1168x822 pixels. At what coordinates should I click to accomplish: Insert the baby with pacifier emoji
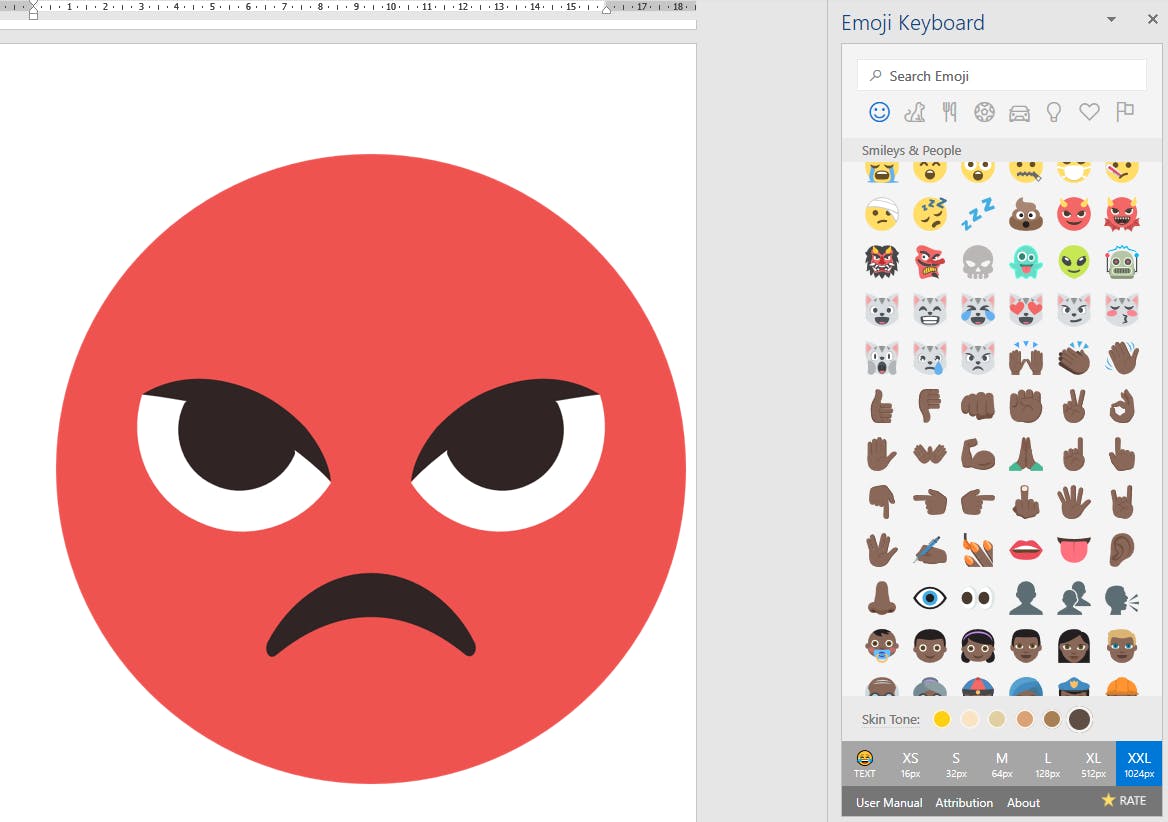pyautogui.click(x=881, y=646)
